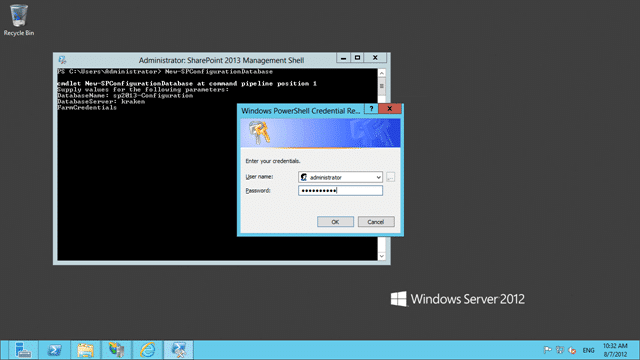Click the muted volume tray icon
640x360 pixels.
(x=572, y=350)
